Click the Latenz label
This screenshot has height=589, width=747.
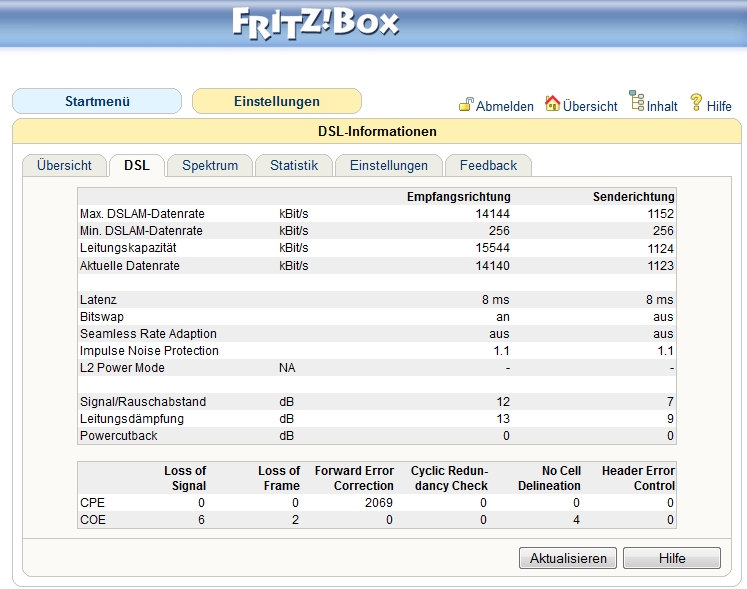point(98,300)
